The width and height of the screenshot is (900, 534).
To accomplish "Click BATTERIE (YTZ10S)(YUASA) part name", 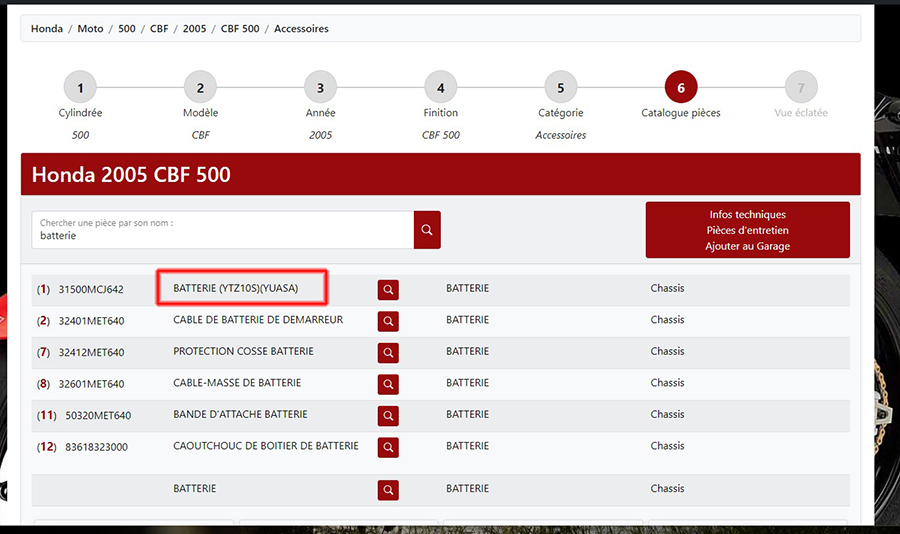I will pos(236,288).
